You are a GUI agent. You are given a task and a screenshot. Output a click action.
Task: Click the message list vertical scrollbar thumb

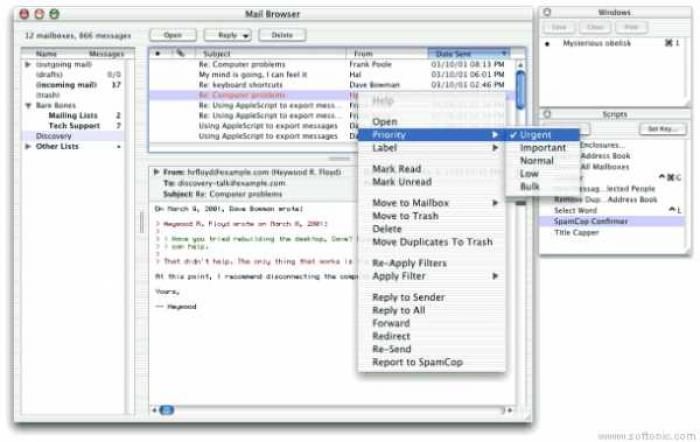click(521, 89)
